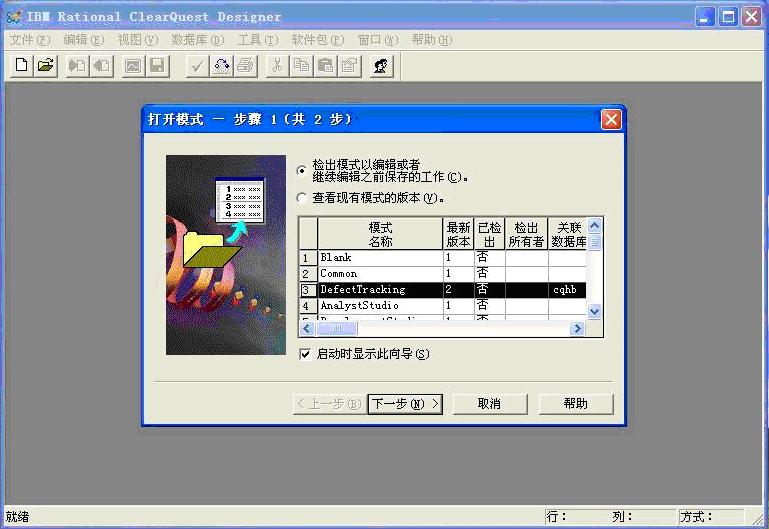
Task: Select 检出模式以编辑 radio option
Action: point(302,171)
